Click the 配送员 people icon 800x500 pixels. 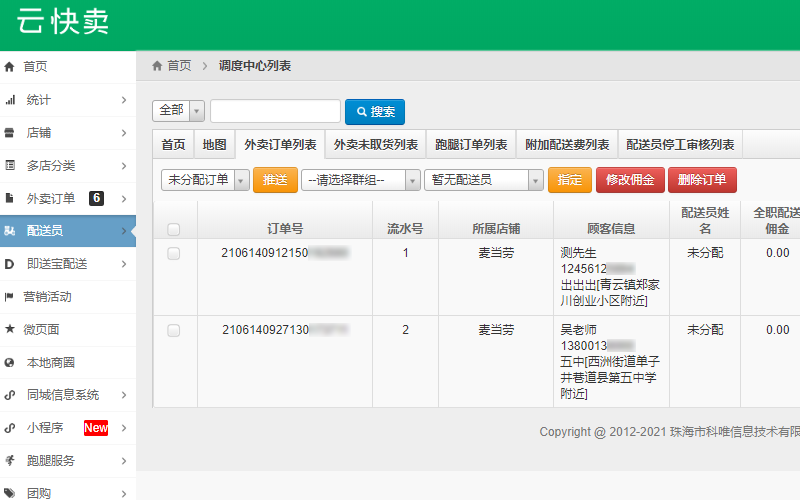(x=10, y=231)
